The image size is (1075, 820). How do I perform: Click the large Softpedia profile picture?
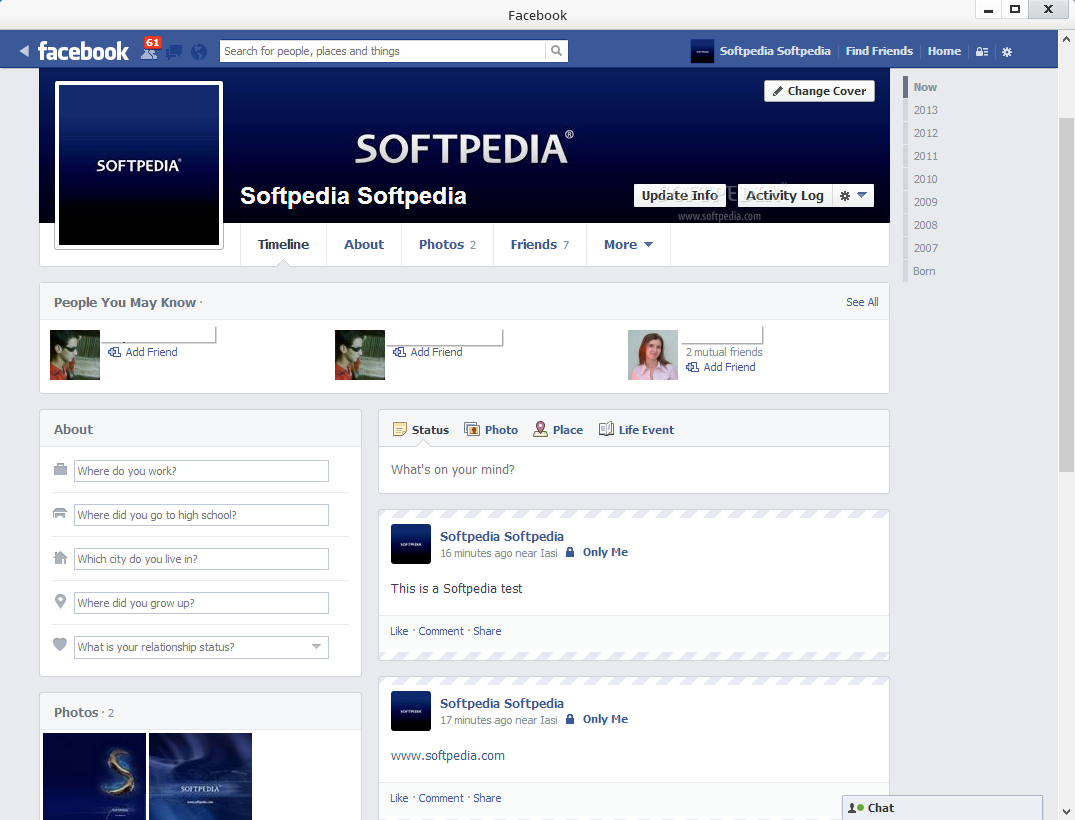pyautogui.click(x=138, y=165)
